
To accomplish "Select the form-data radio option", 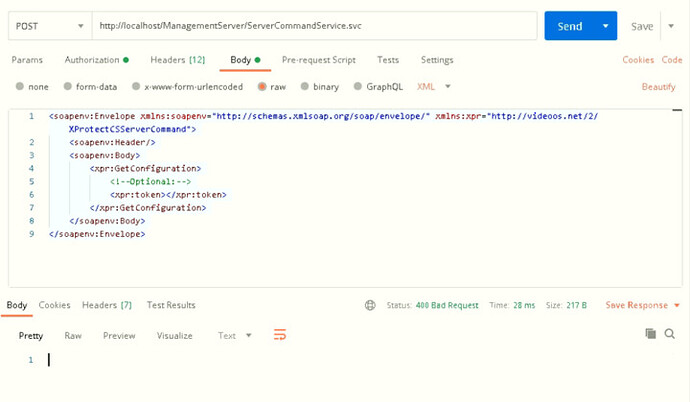I will tap(69, 87).
